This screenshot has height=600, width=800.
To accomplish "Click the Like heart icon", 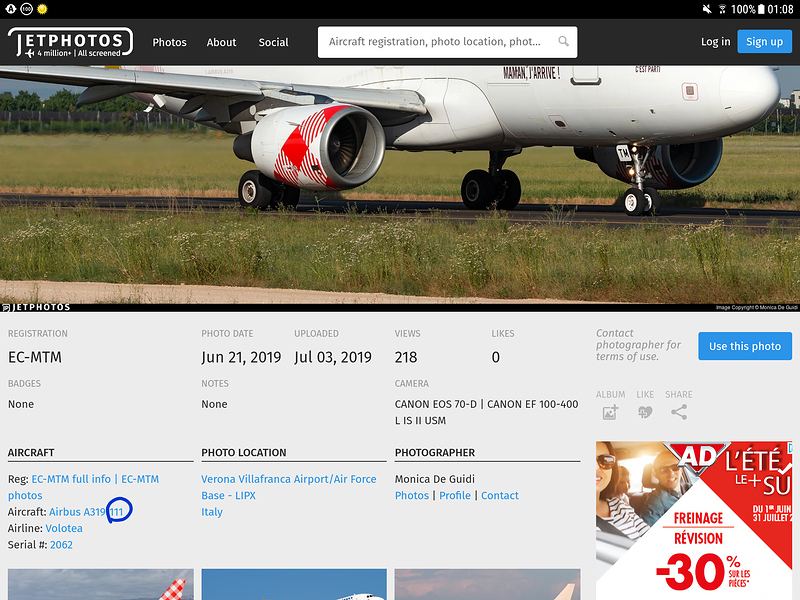I will (x=645, y=412).
